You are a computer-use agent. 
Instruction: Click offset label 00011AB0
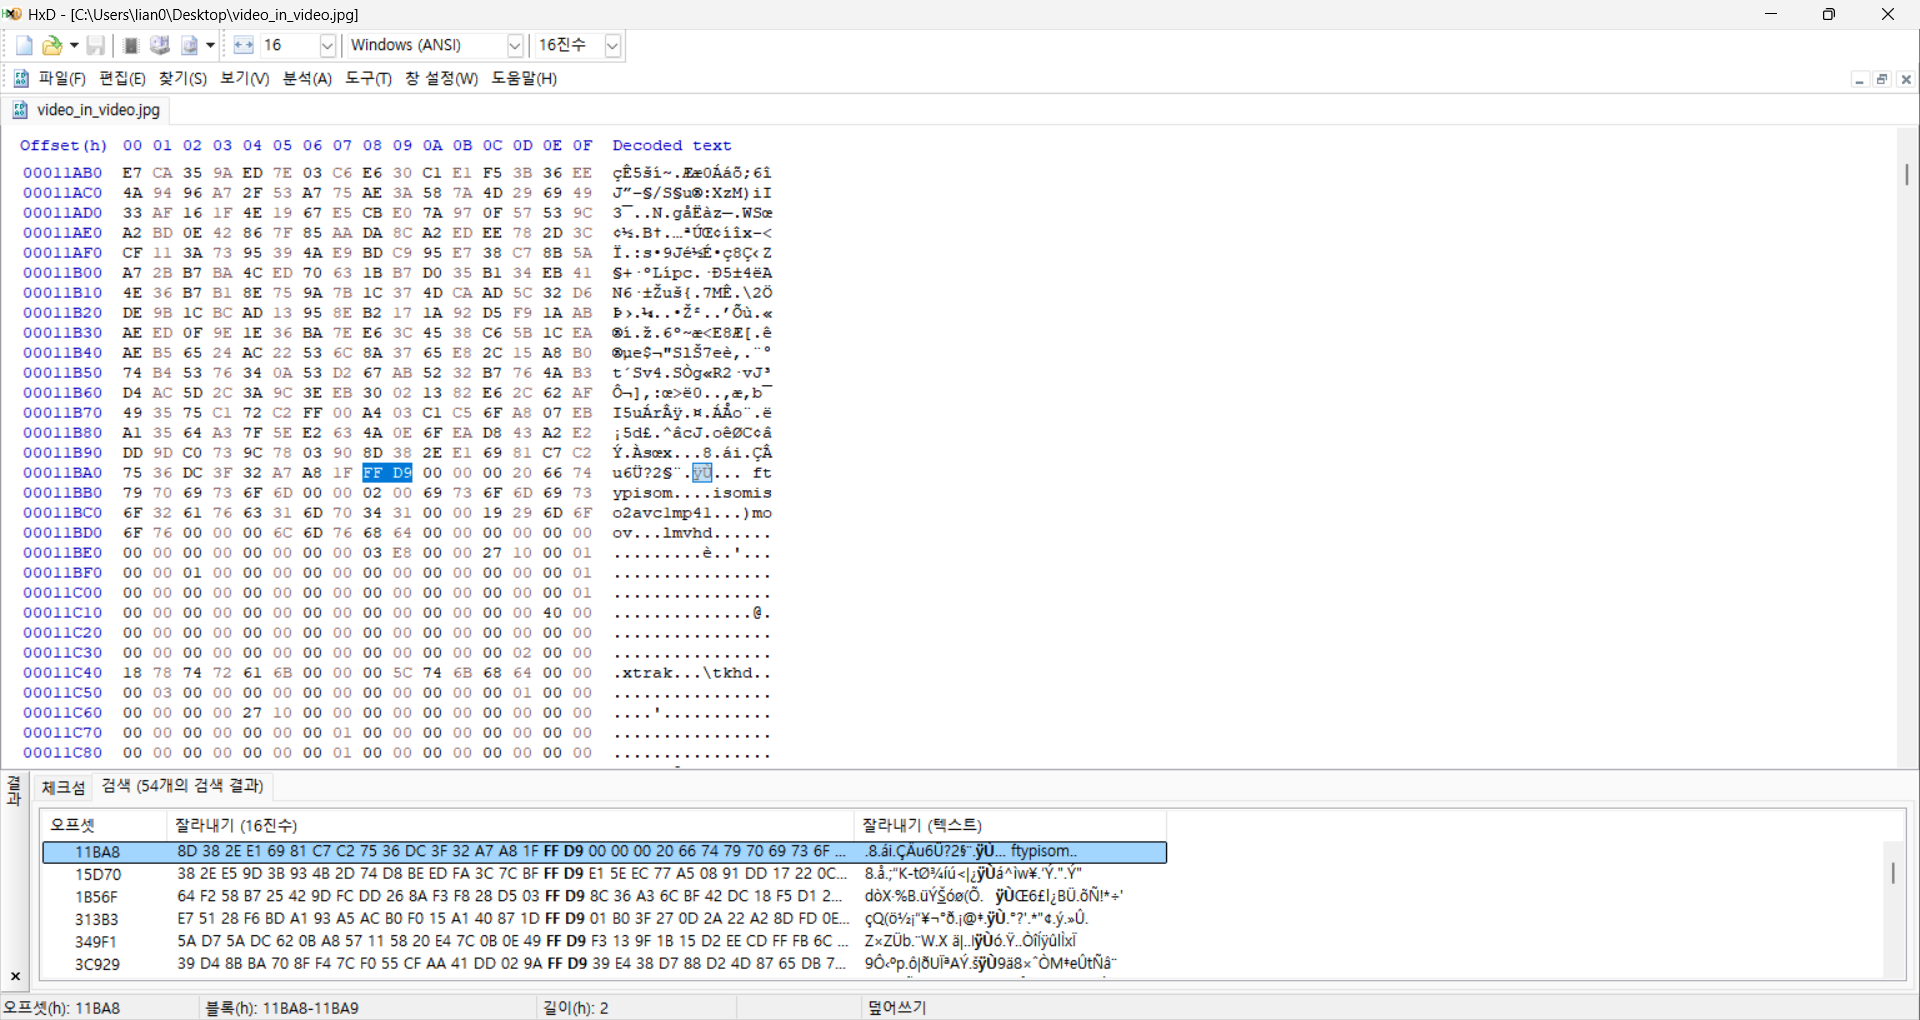62,173
